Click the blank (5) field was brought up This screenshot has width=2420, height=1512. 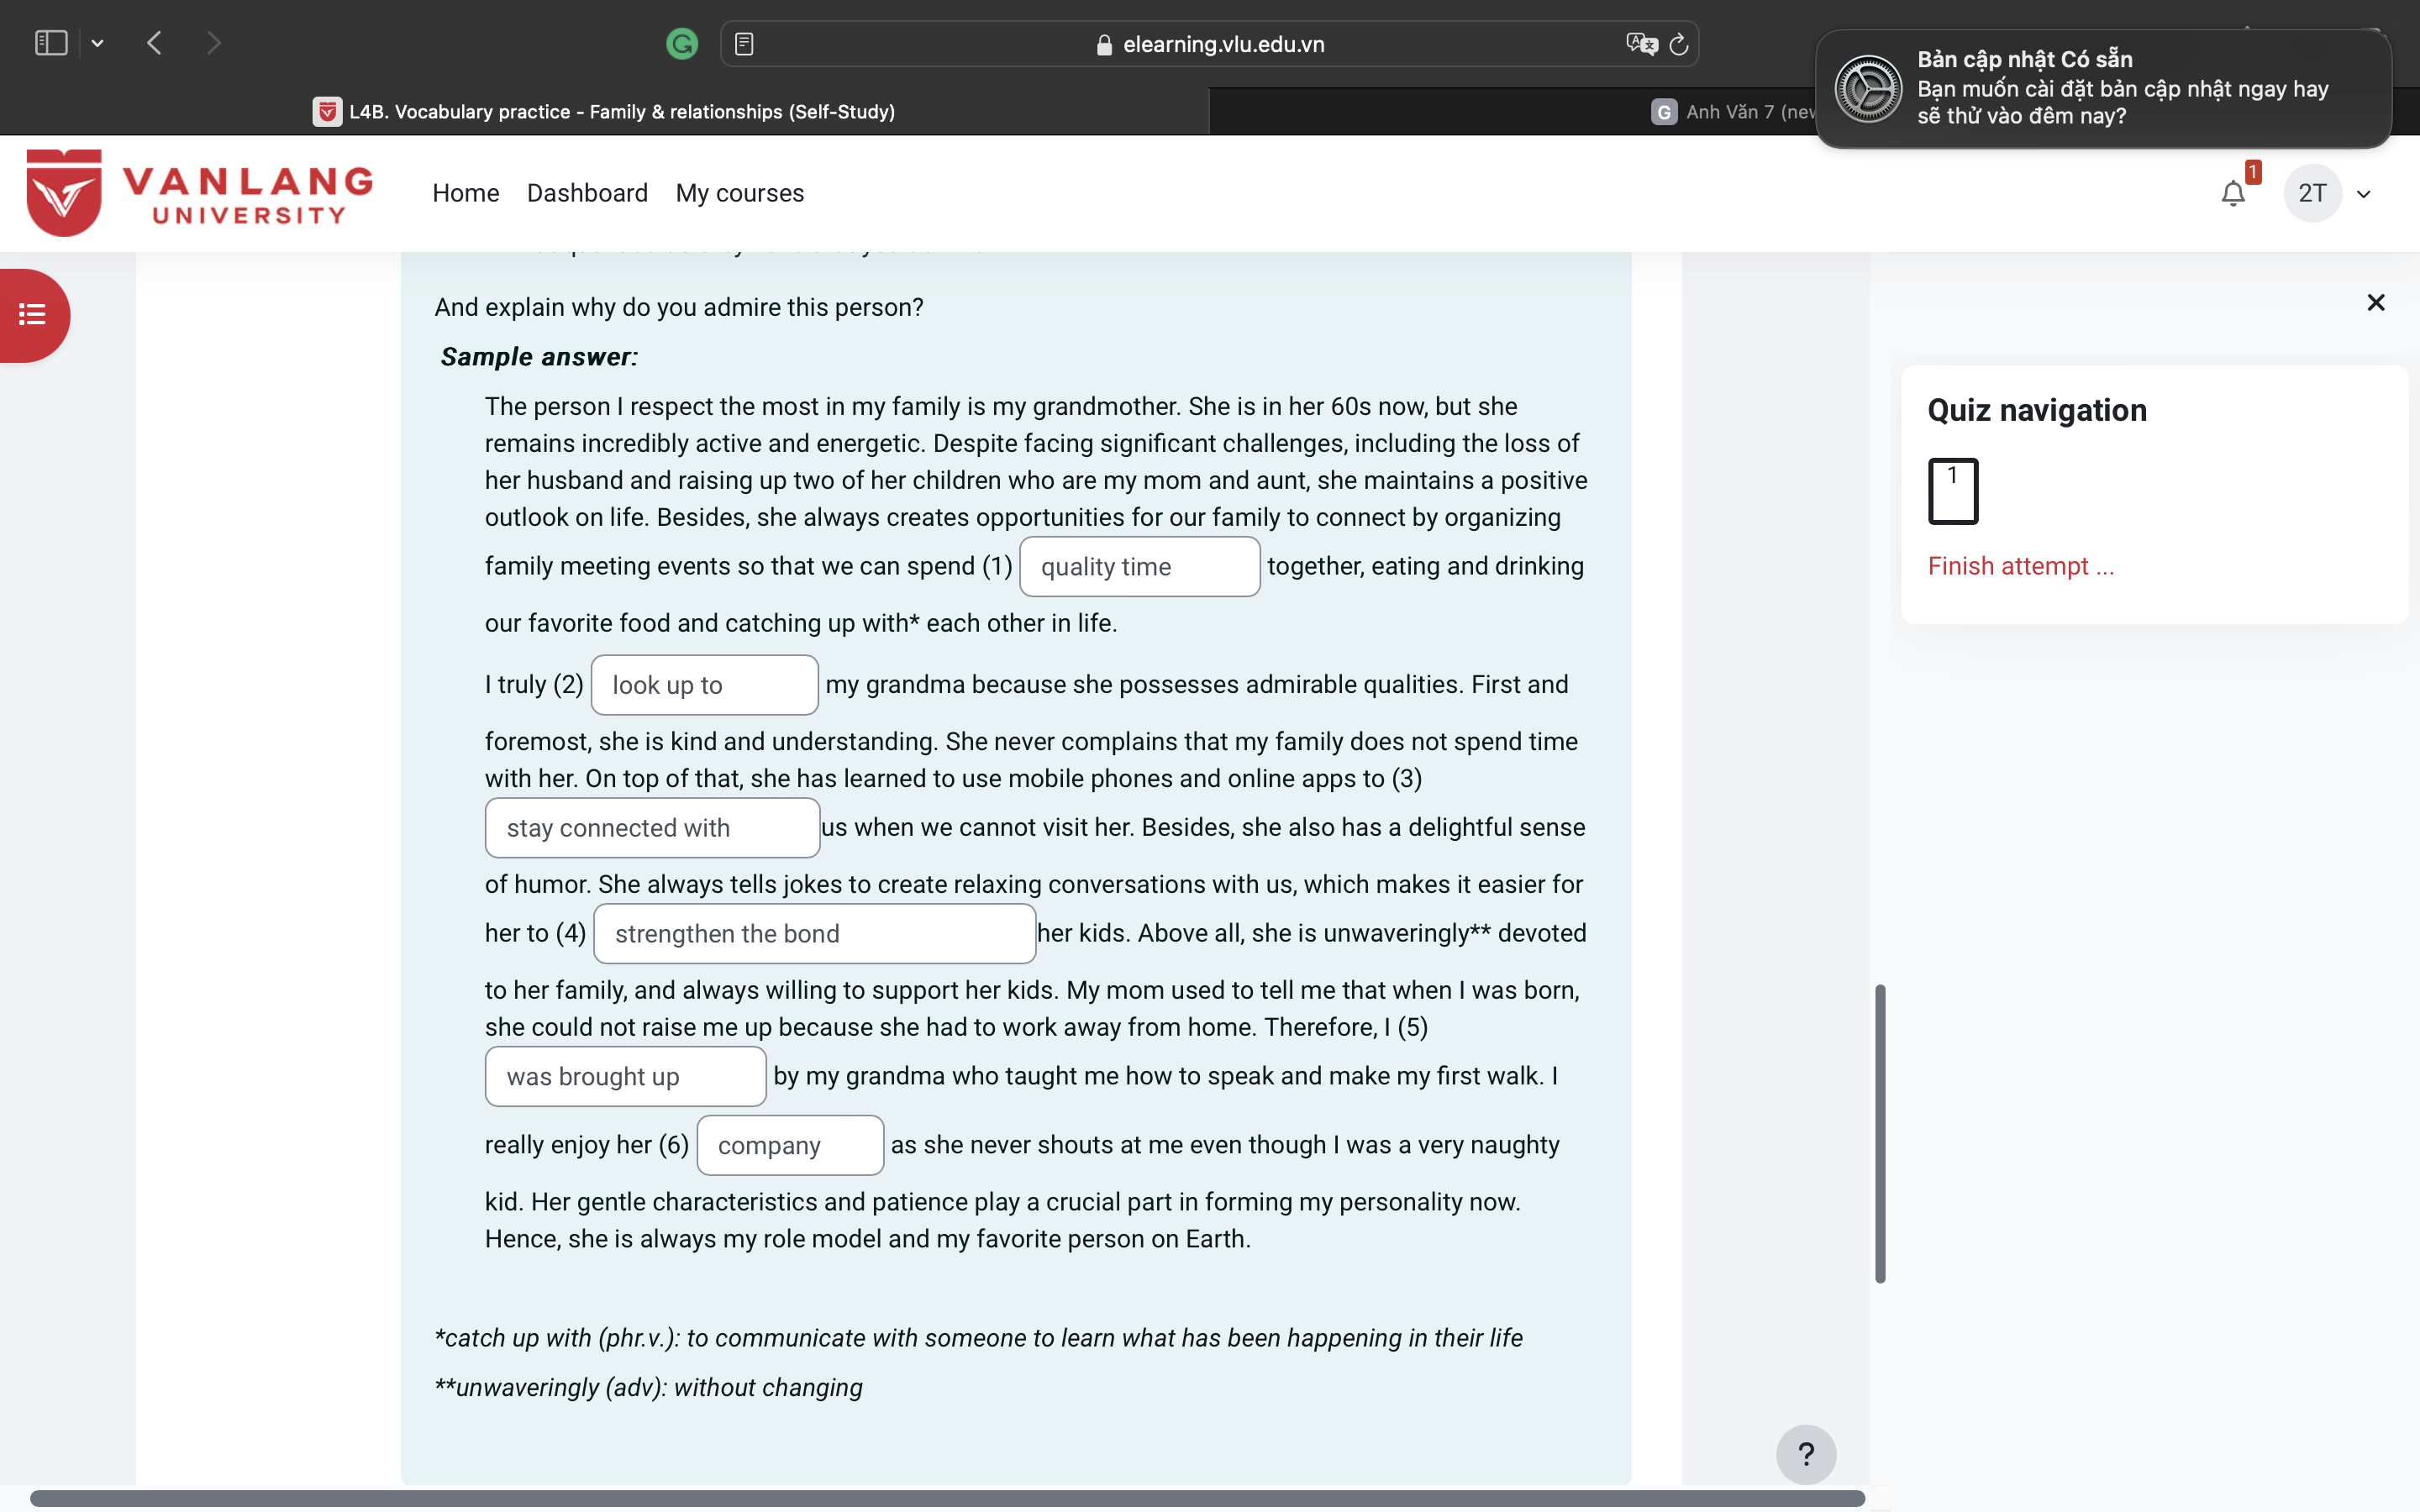click(x=625, y=1076)
